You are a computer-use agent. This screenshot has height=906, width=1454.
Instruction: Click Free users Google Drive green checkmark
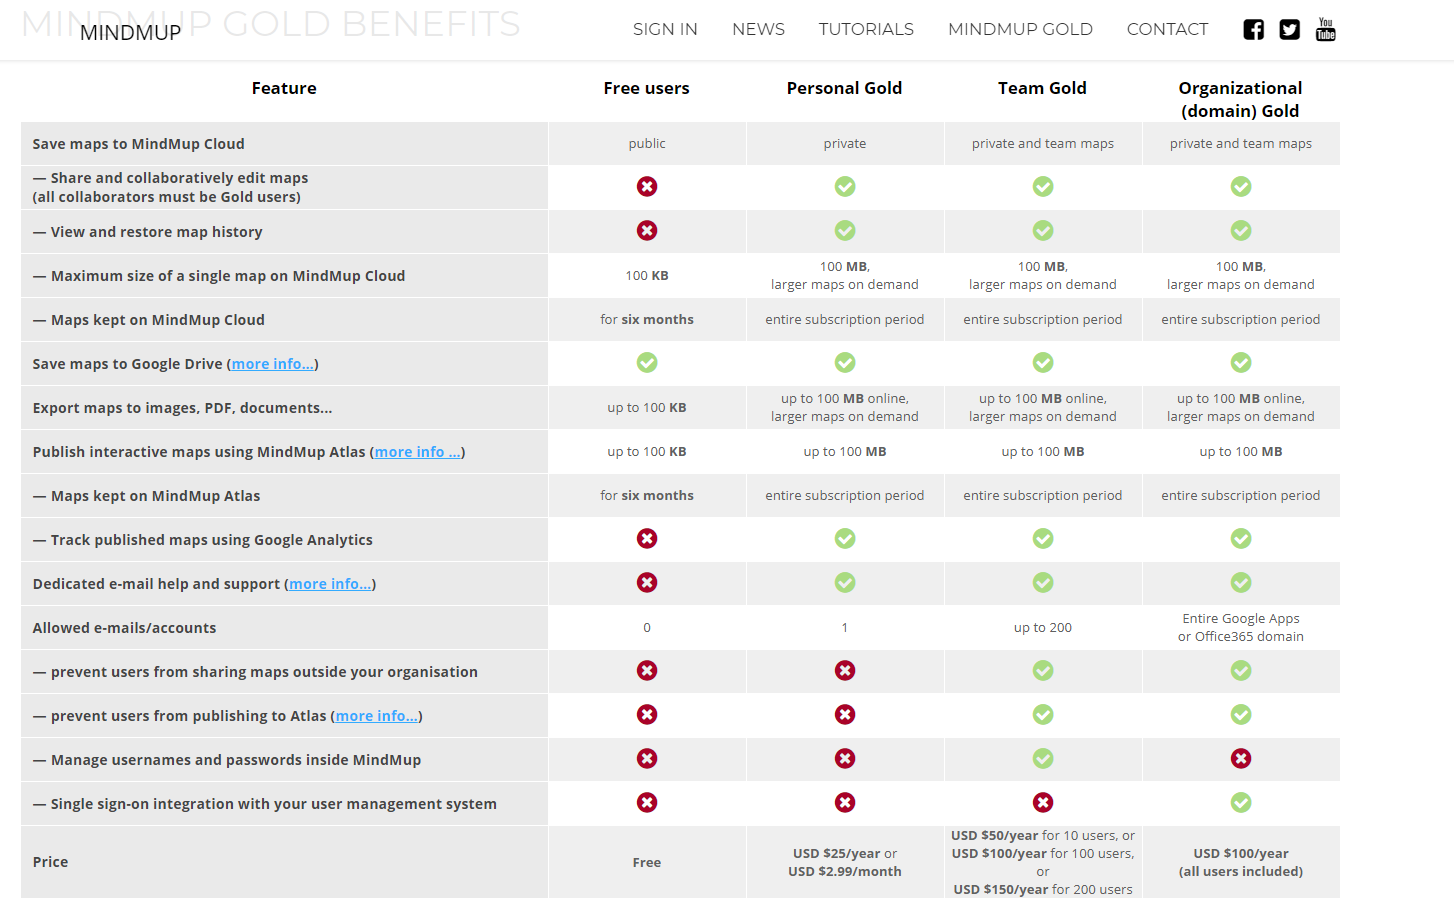tap(647, 363)
